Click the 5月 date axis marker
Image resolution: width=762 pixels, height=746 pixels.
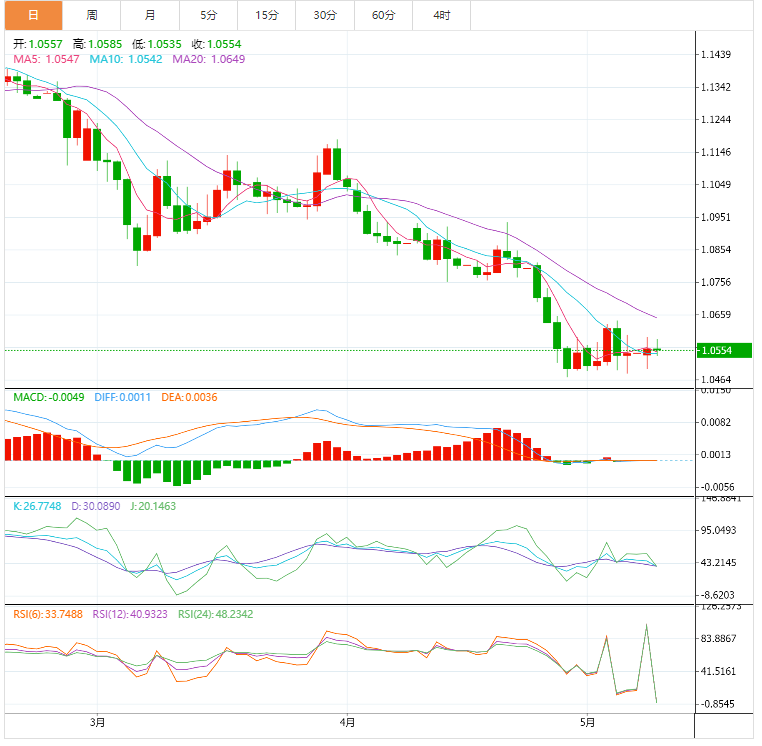[588, 722]
